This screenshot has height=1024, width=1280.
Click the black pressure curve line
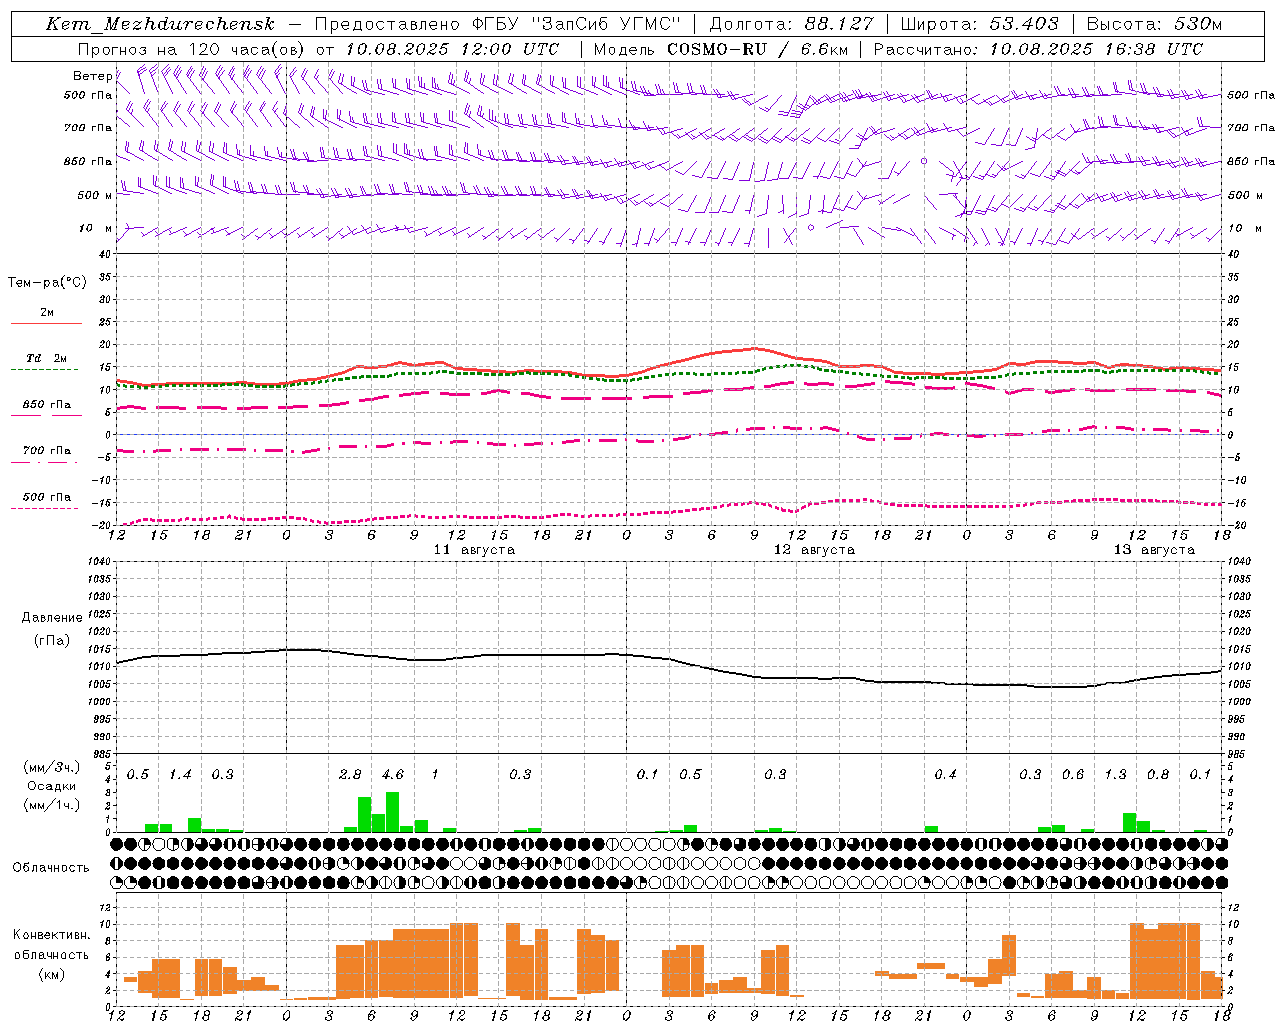(669, 658)
